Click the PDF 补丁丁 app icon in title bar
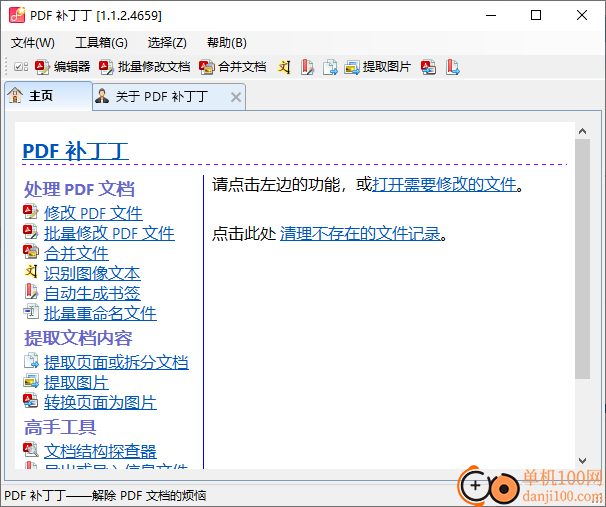Screen dimensions: 606x507 point(17,15)
